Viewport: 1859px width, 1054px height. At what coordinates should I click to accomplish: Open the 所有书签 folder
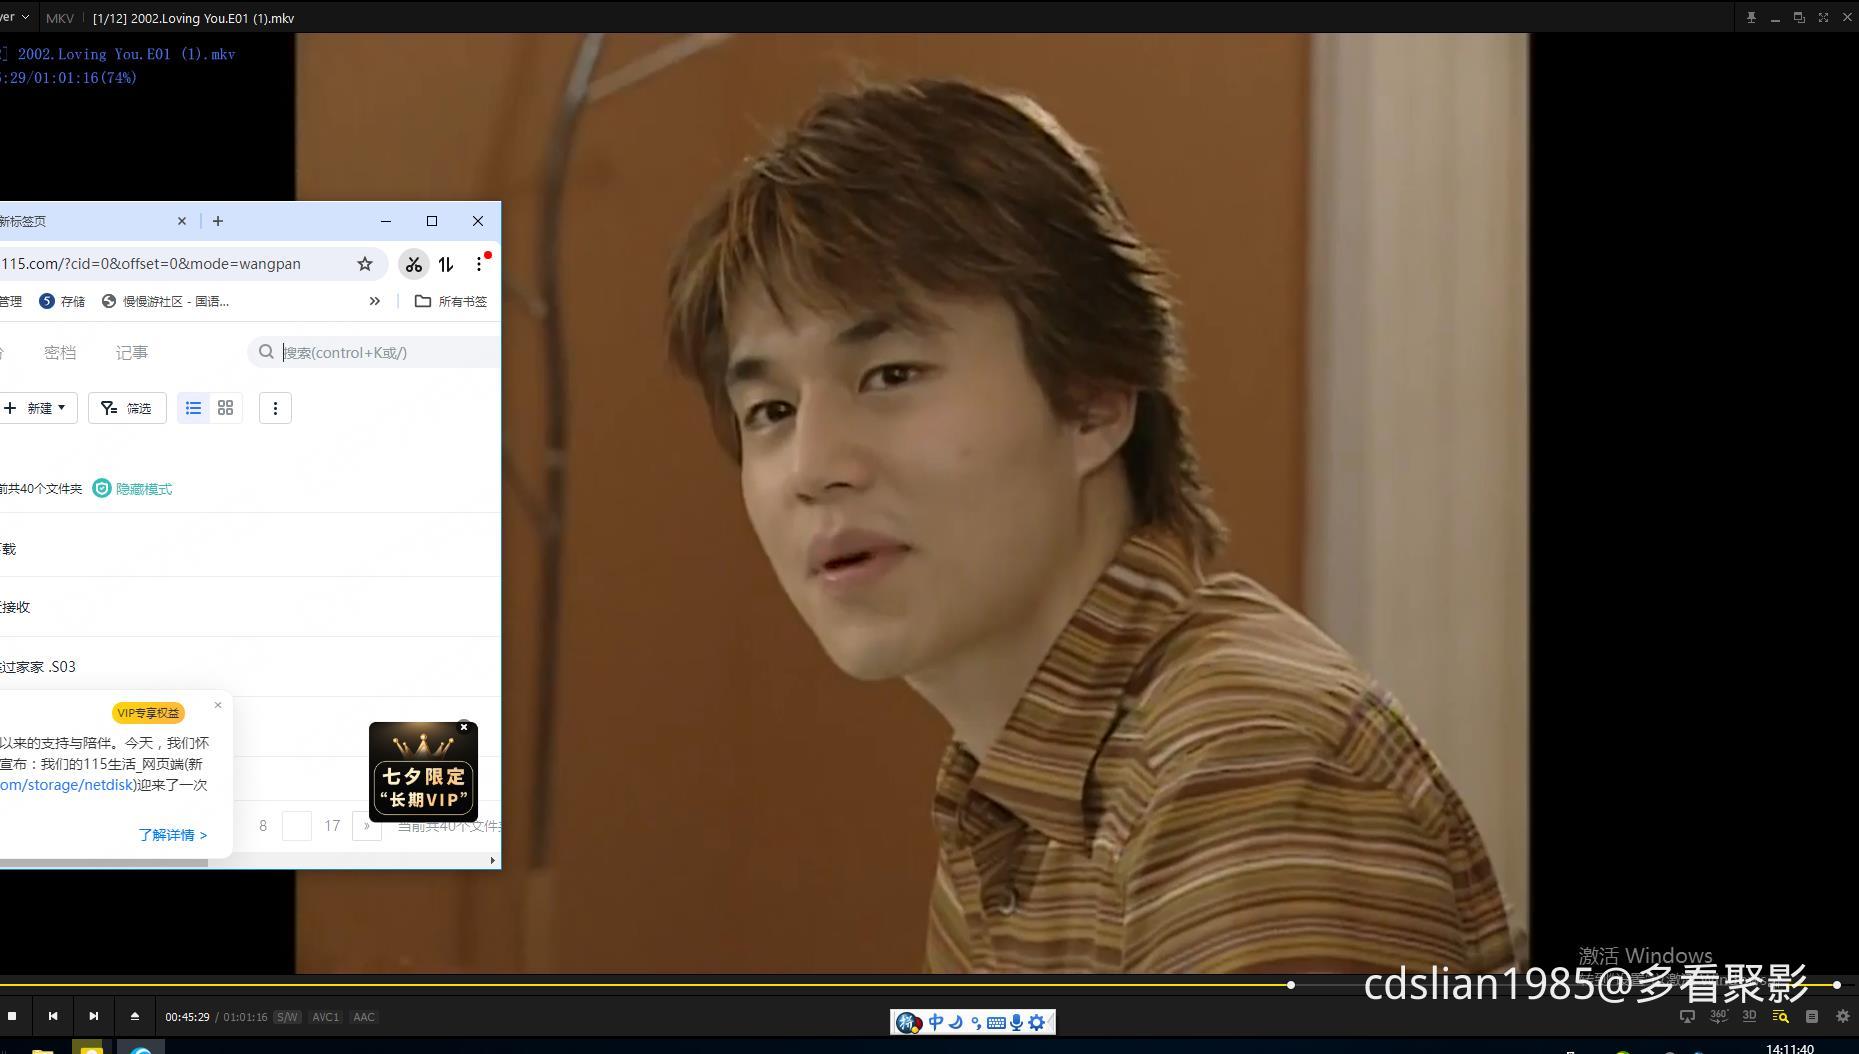[x=451, y=301]
